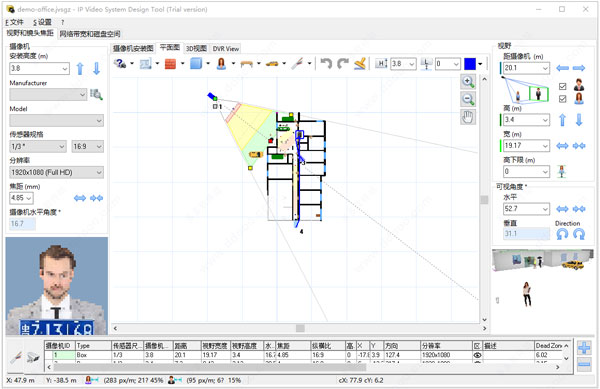Open the Model dropdown
Image resolution: width=600 pixels, height=389 pixels.
coord(99,121)
